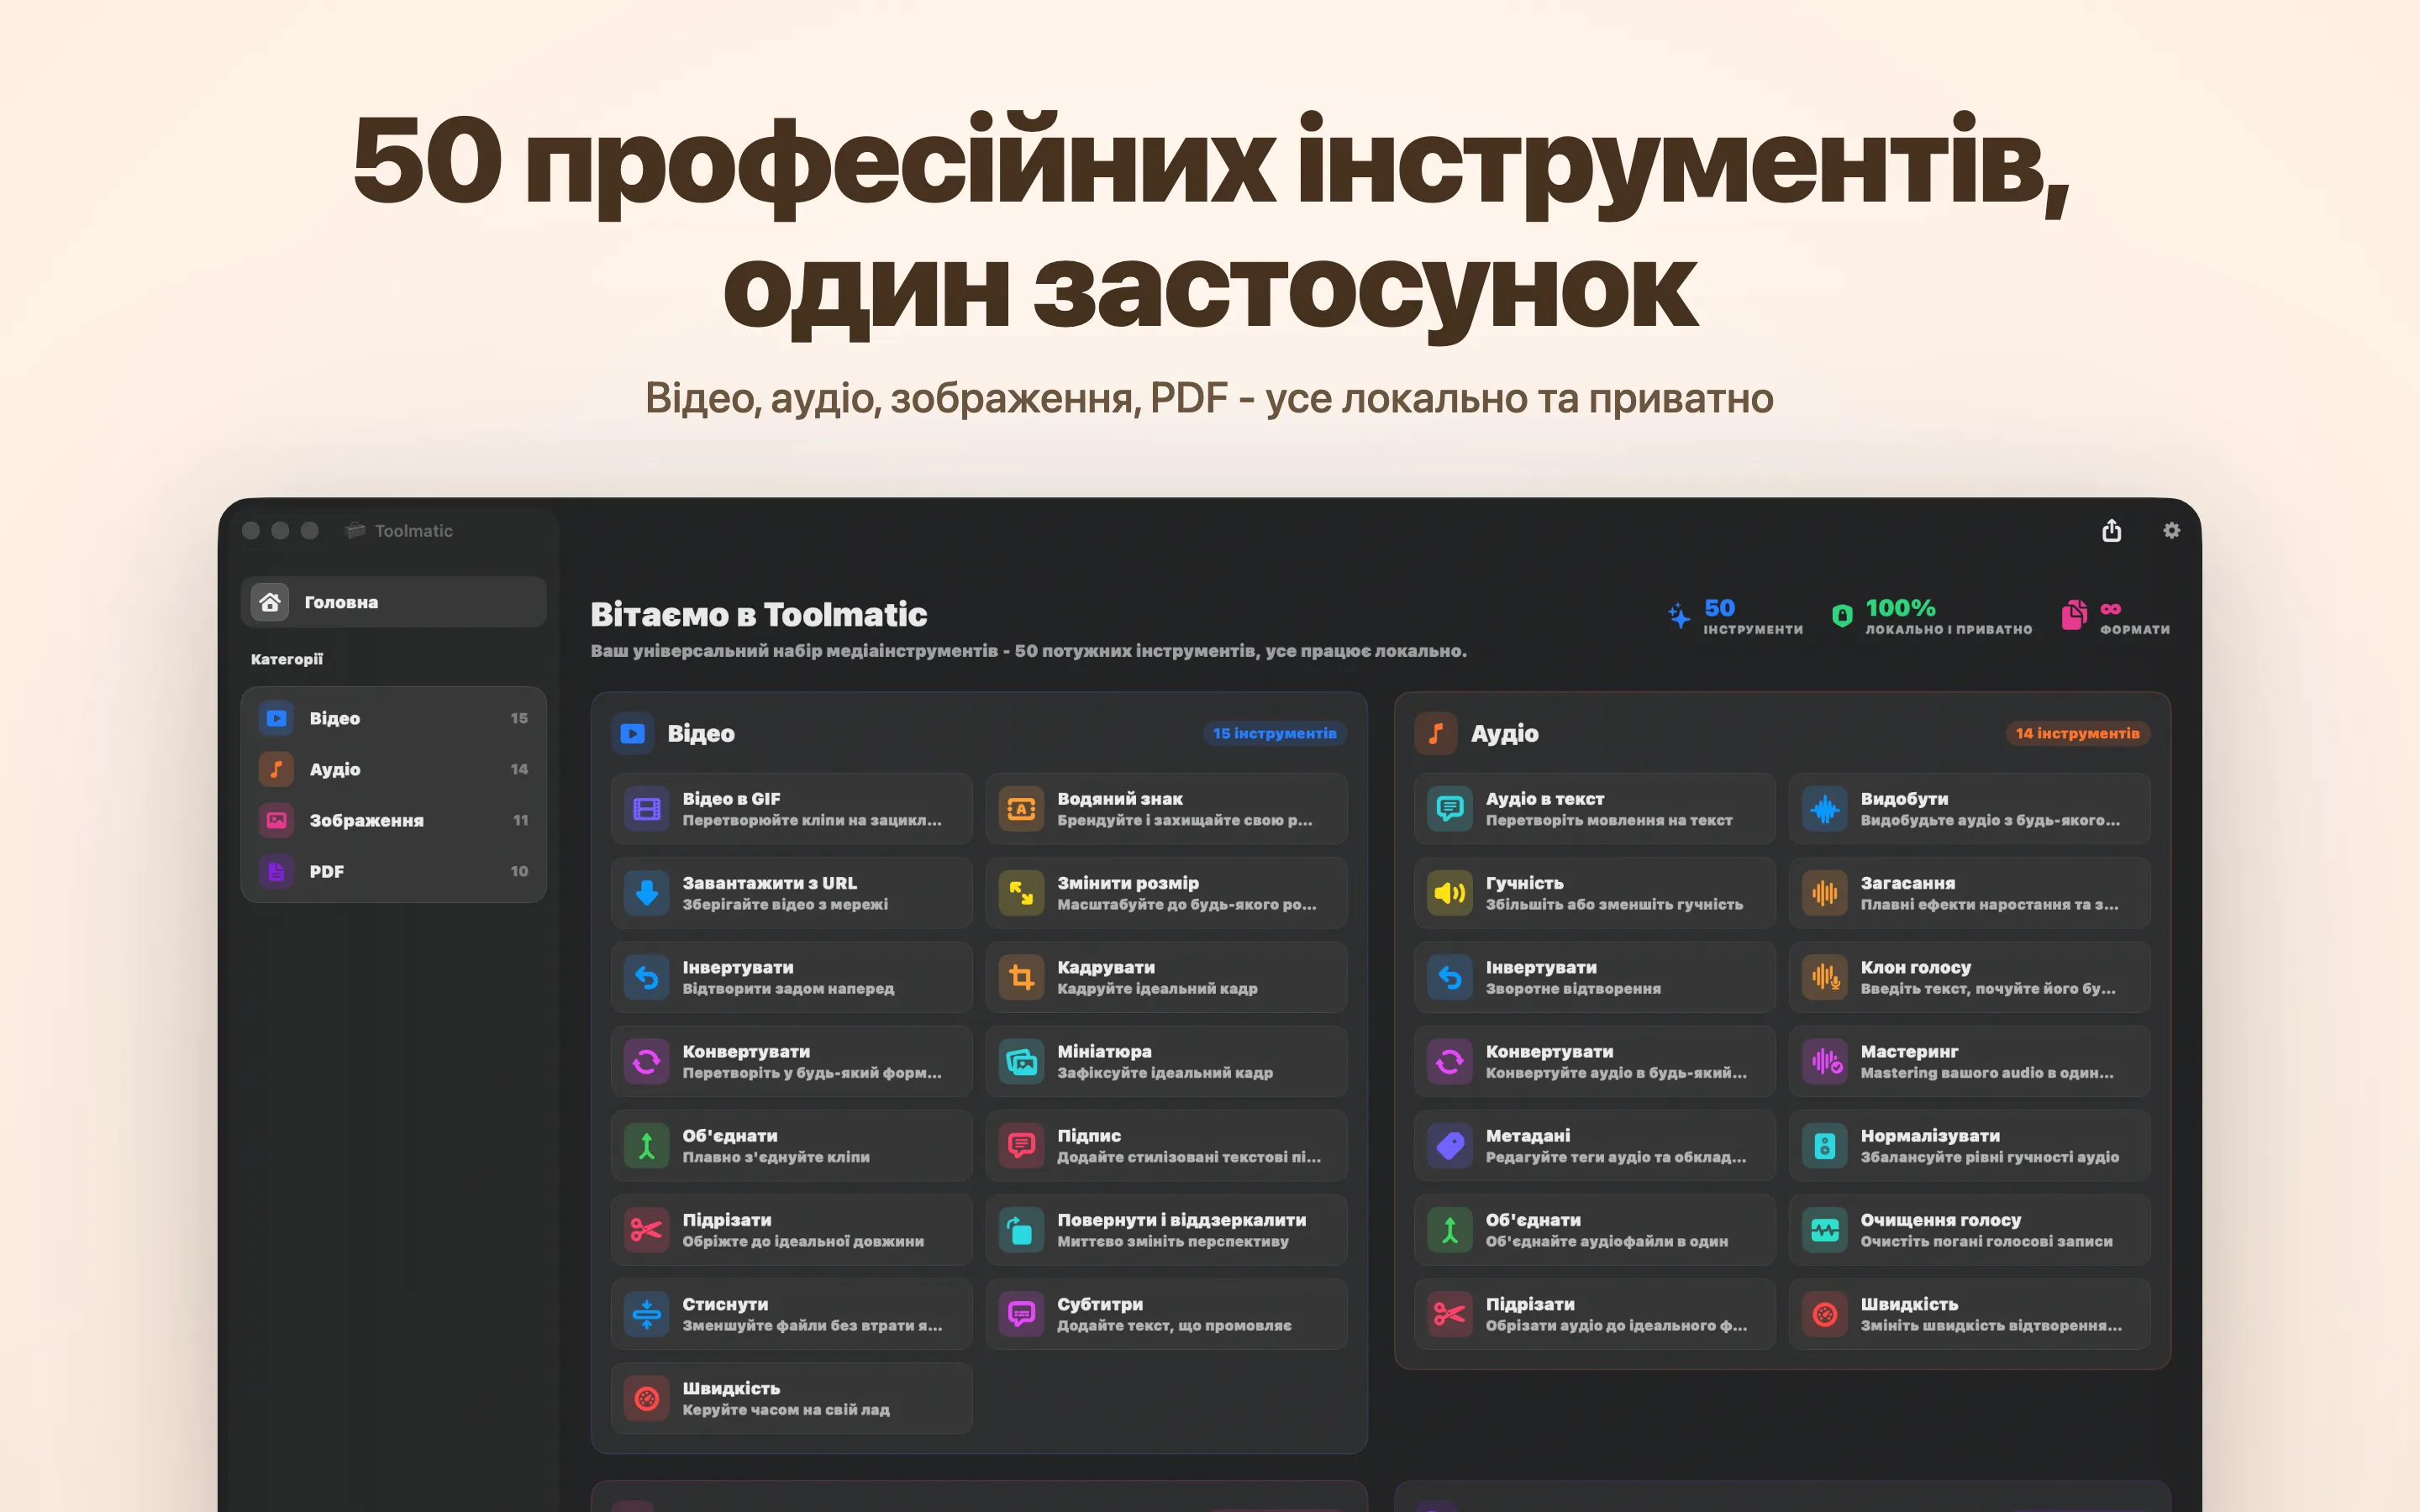
Task: Click the Завантажити з URL download icon
Action: [x=647, y=893]
